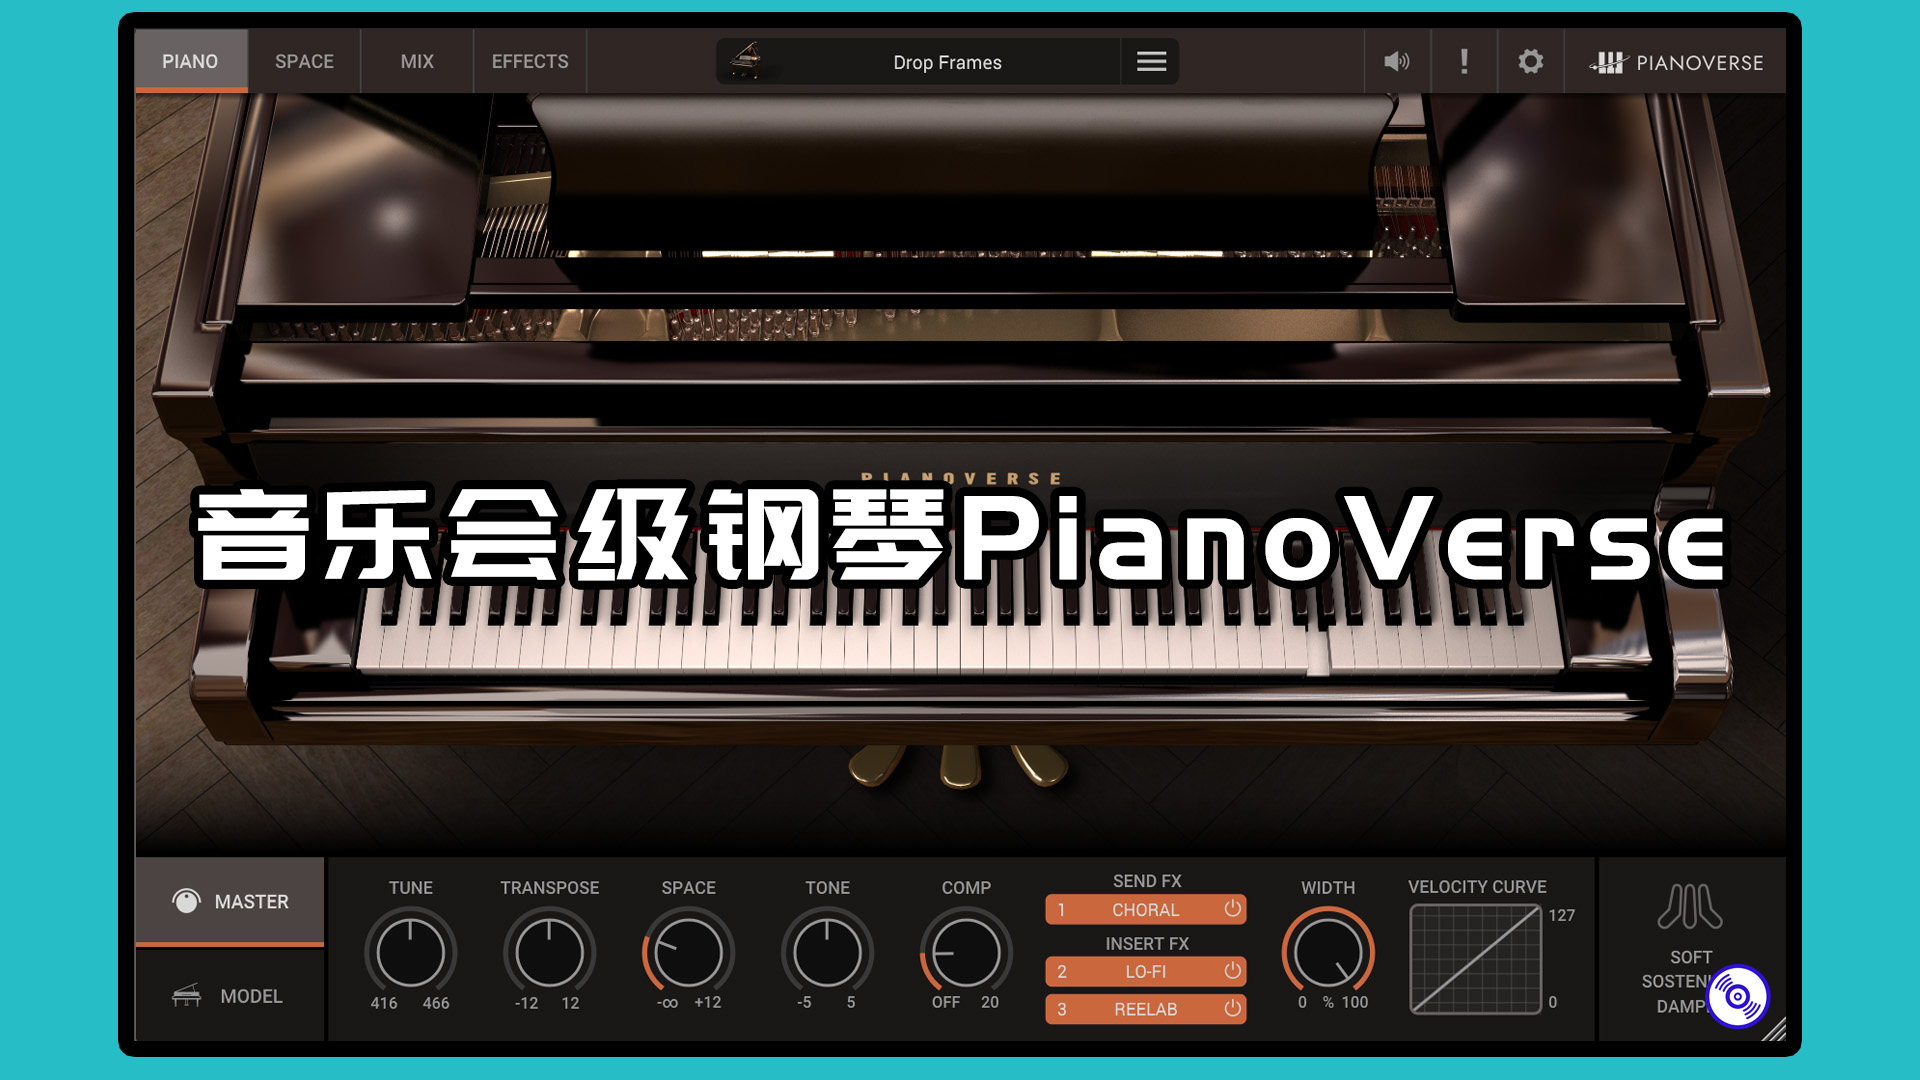Click the MIX tab
Image resolution: width=1920 pixels, height=1080 pixels.
coord(417,61)
